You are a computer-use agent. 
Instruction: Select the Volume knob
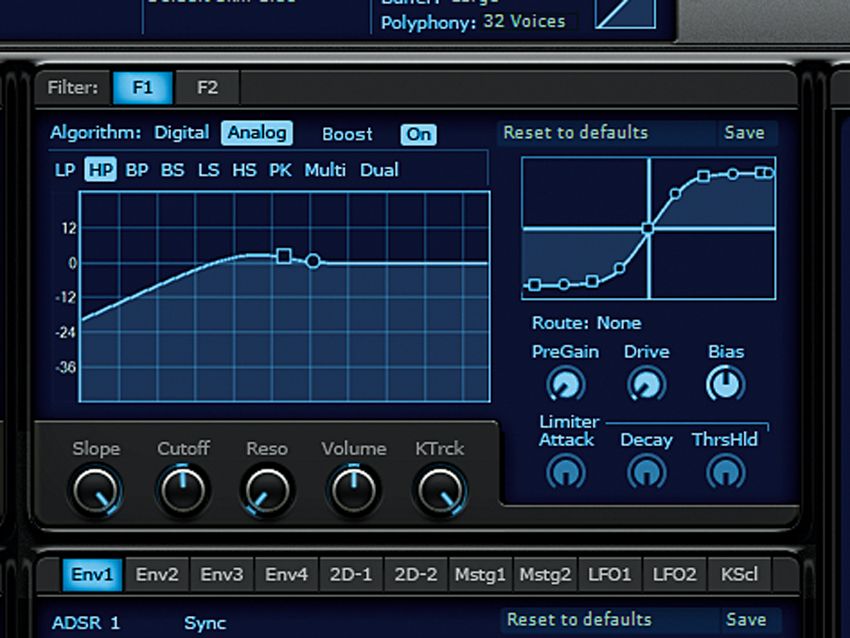[x=353, y=489]
